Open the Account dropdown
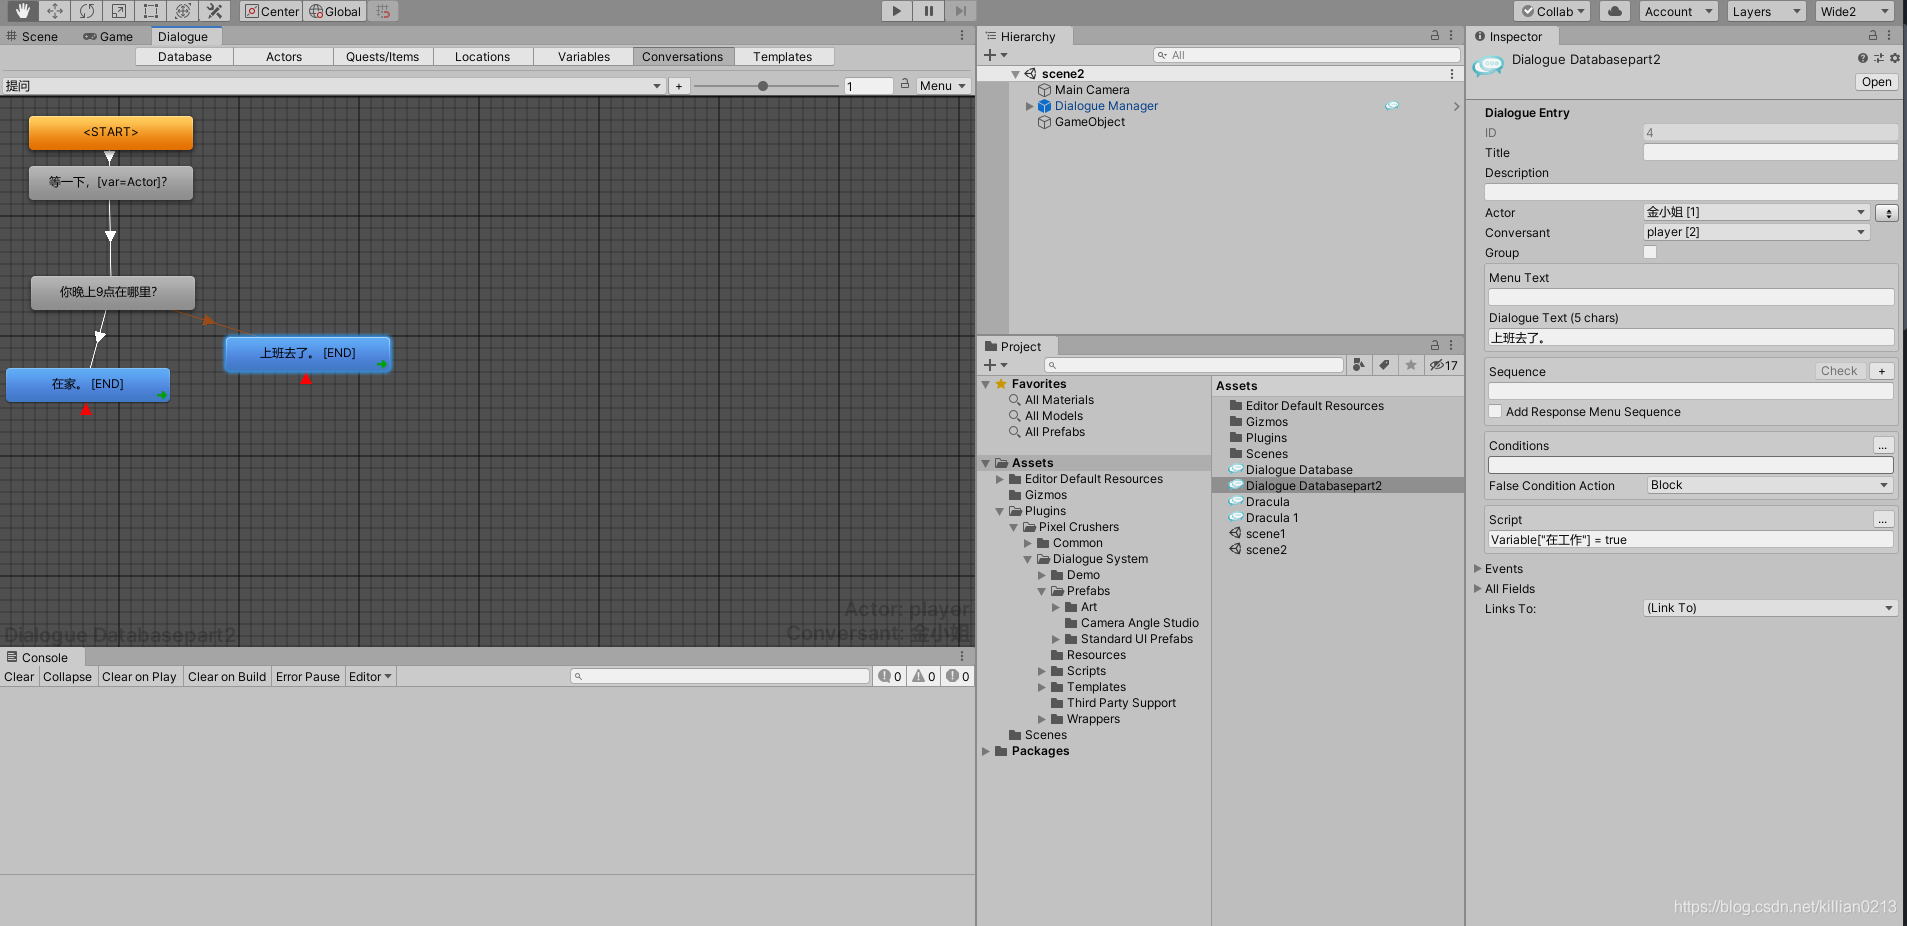 click(x=1677, y=11)
